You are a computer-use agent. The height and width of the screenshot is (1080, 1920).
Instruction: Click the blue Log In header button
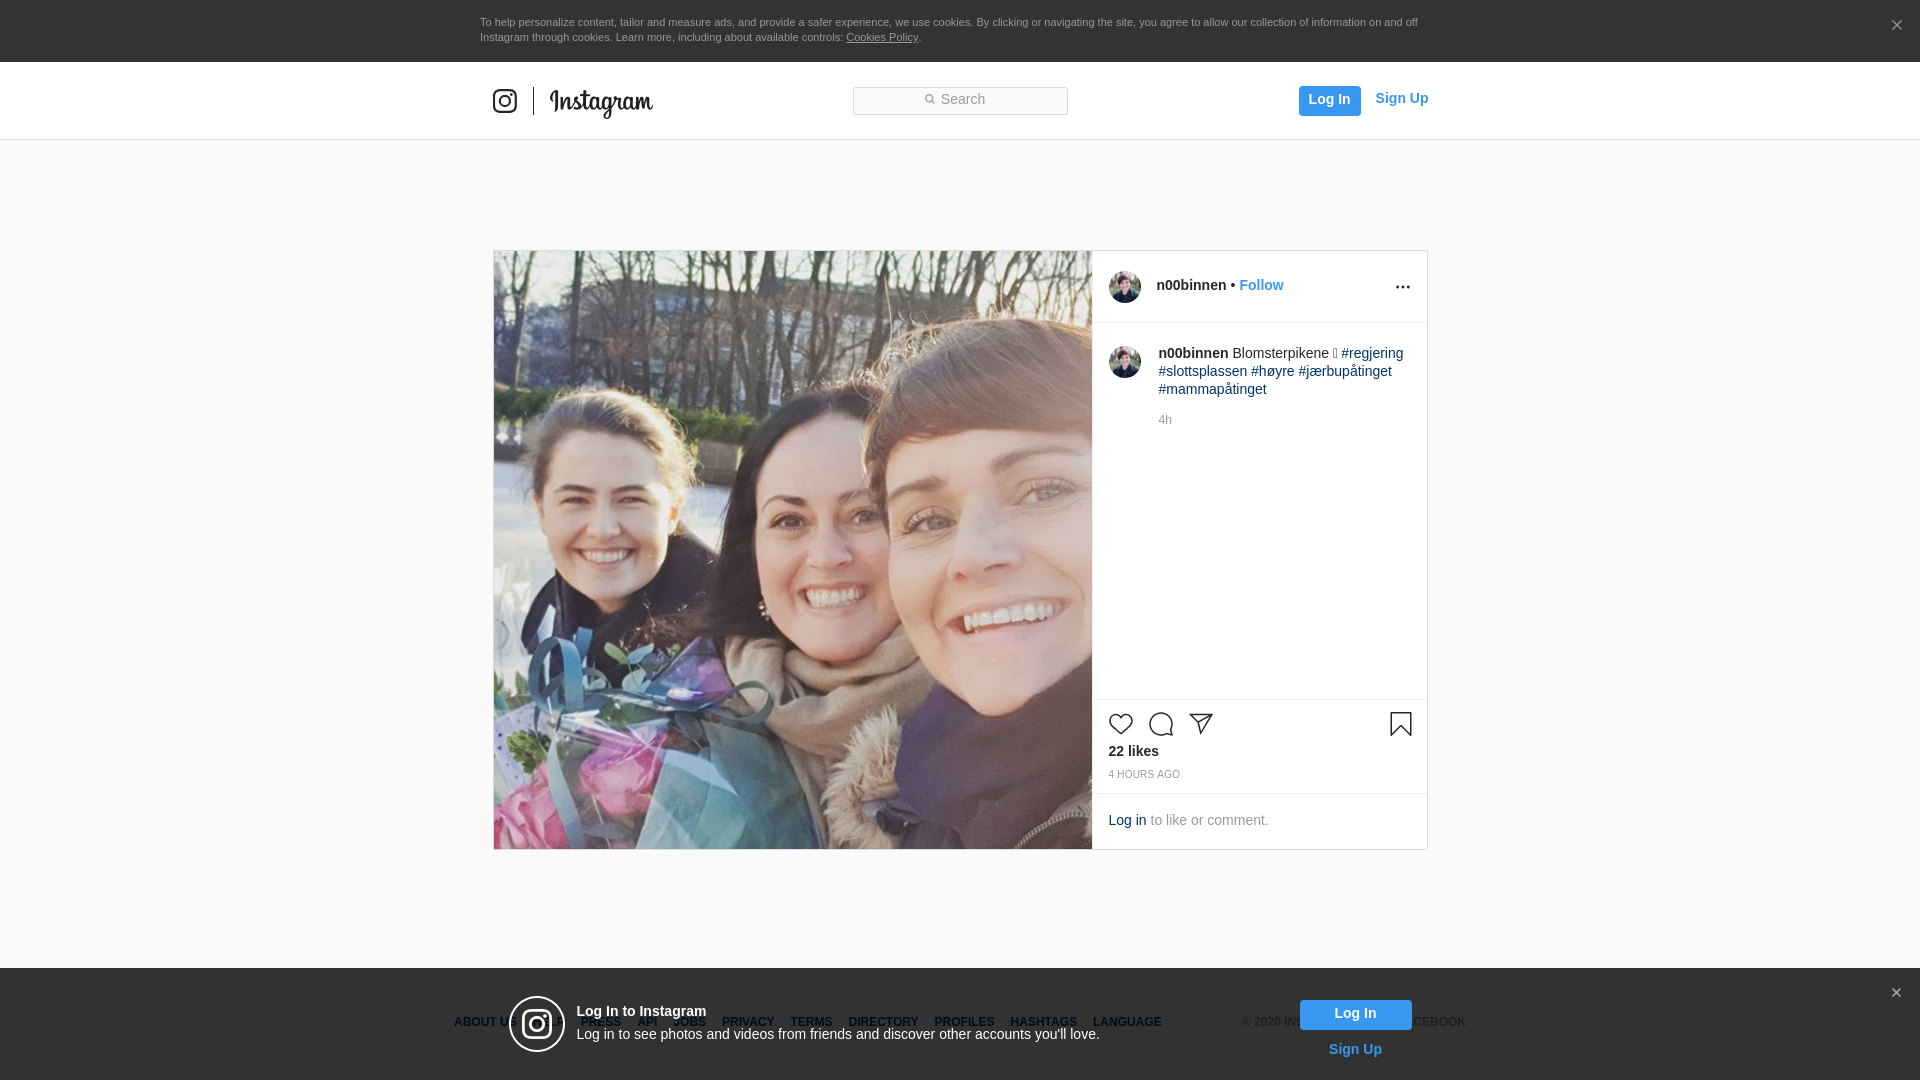(x=1329, y=100)
